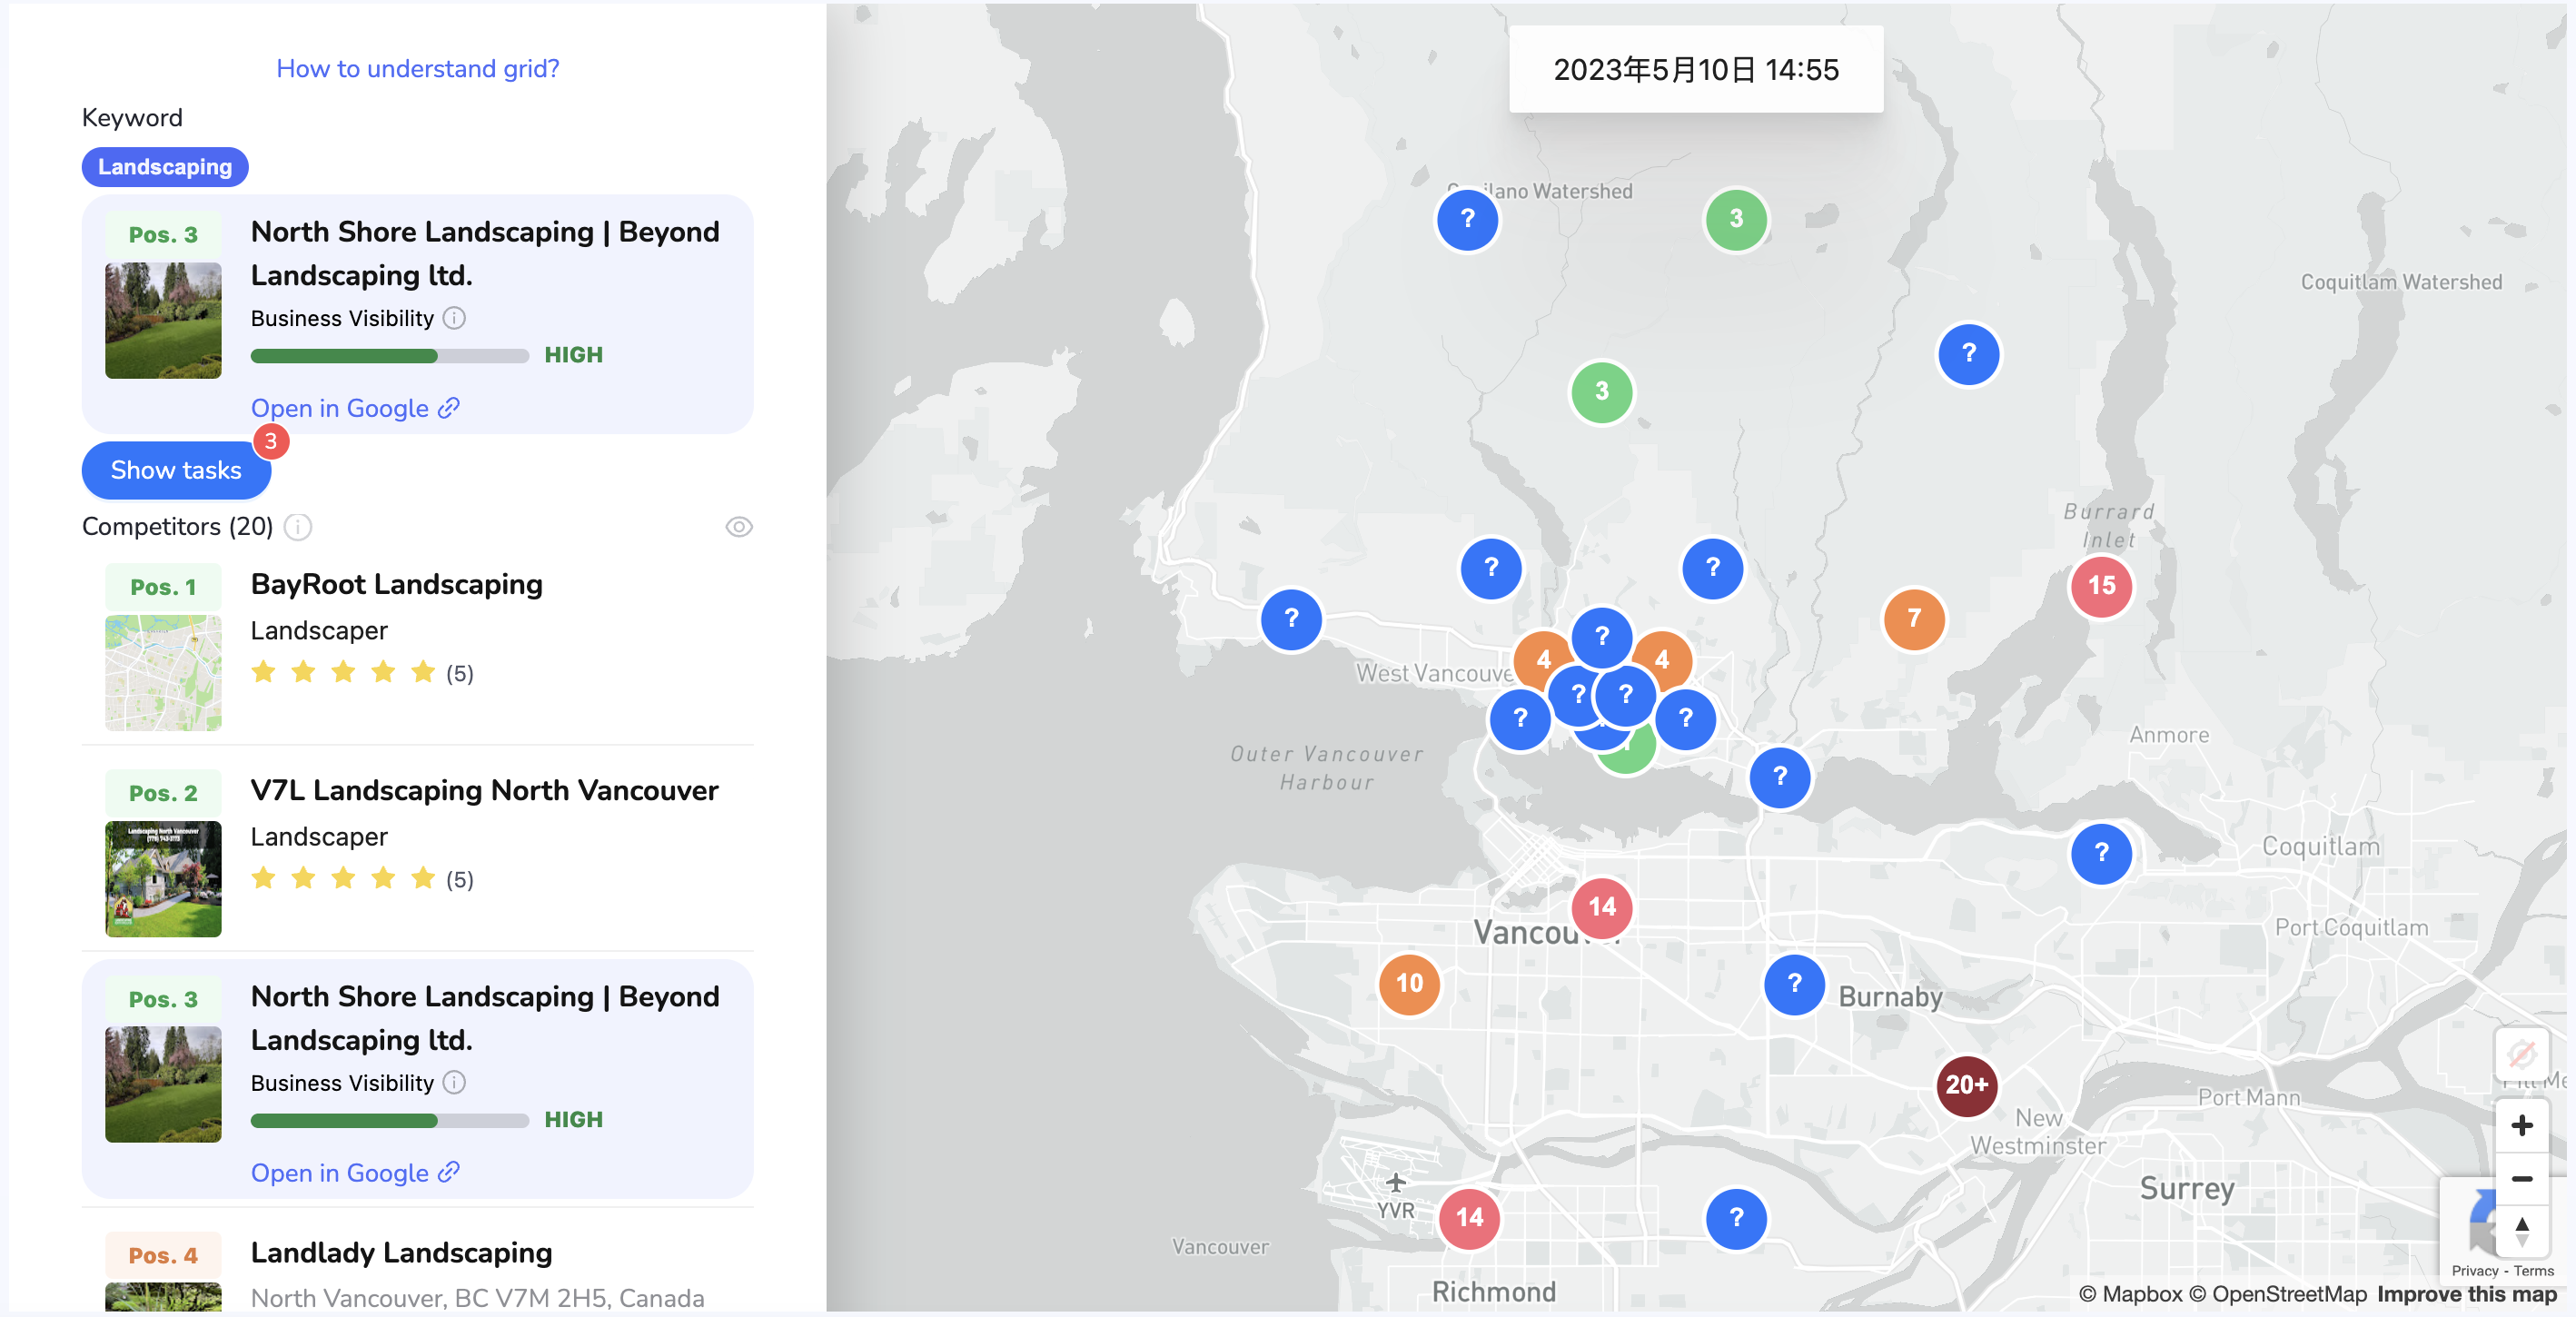
Task: Open Mapbox attribution link
Action: click(x=2130, y=1294)
